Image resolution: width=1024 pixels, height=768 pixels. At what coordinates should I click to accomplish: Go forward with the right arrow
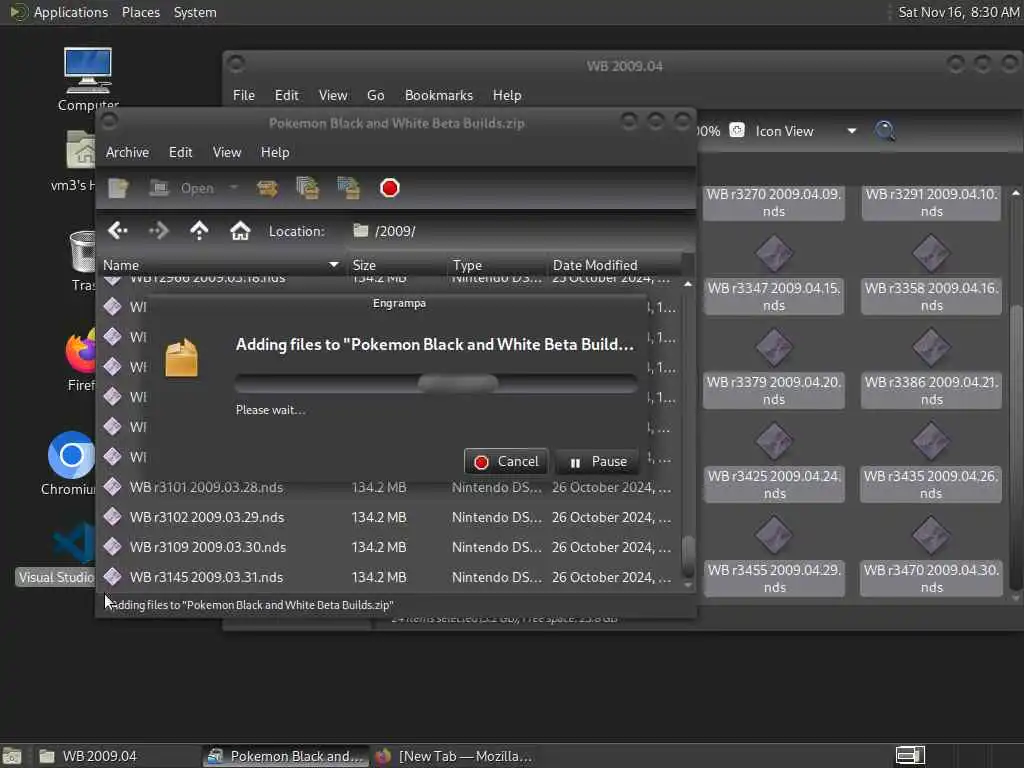pos(158,231)
